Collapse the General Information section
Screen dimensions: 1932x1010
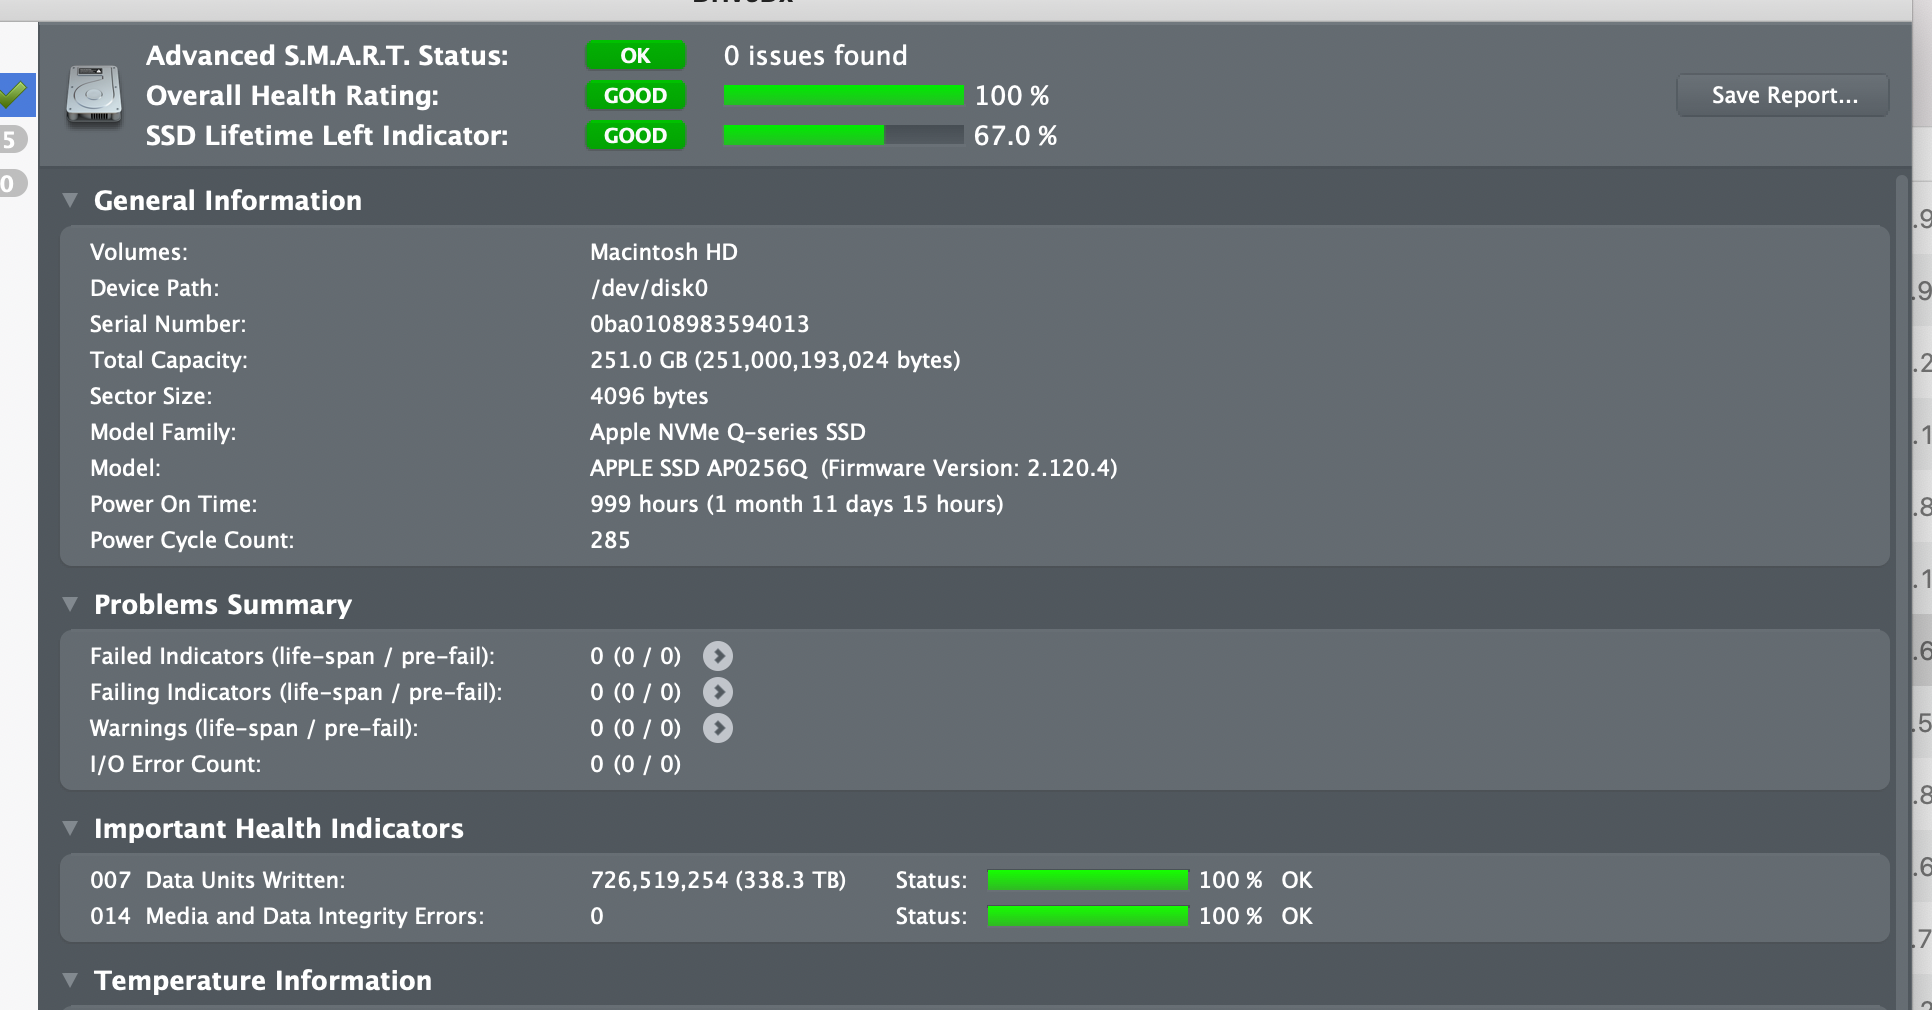tap(70, 200)
